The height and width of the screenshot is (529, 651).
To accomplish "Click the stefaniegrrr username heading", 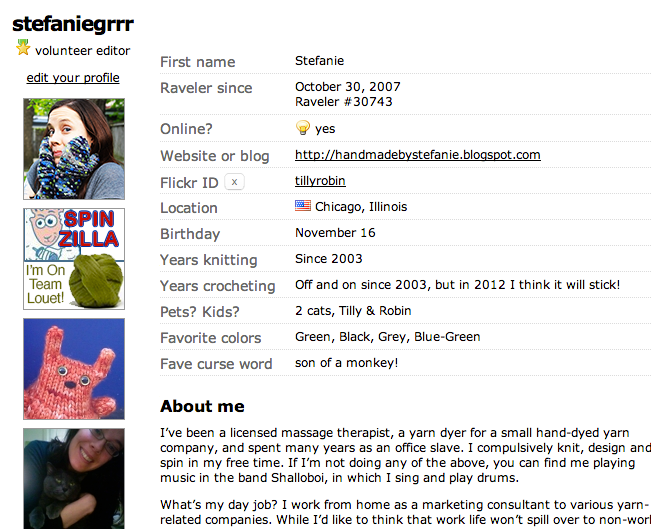I will (x=73, y=24).
